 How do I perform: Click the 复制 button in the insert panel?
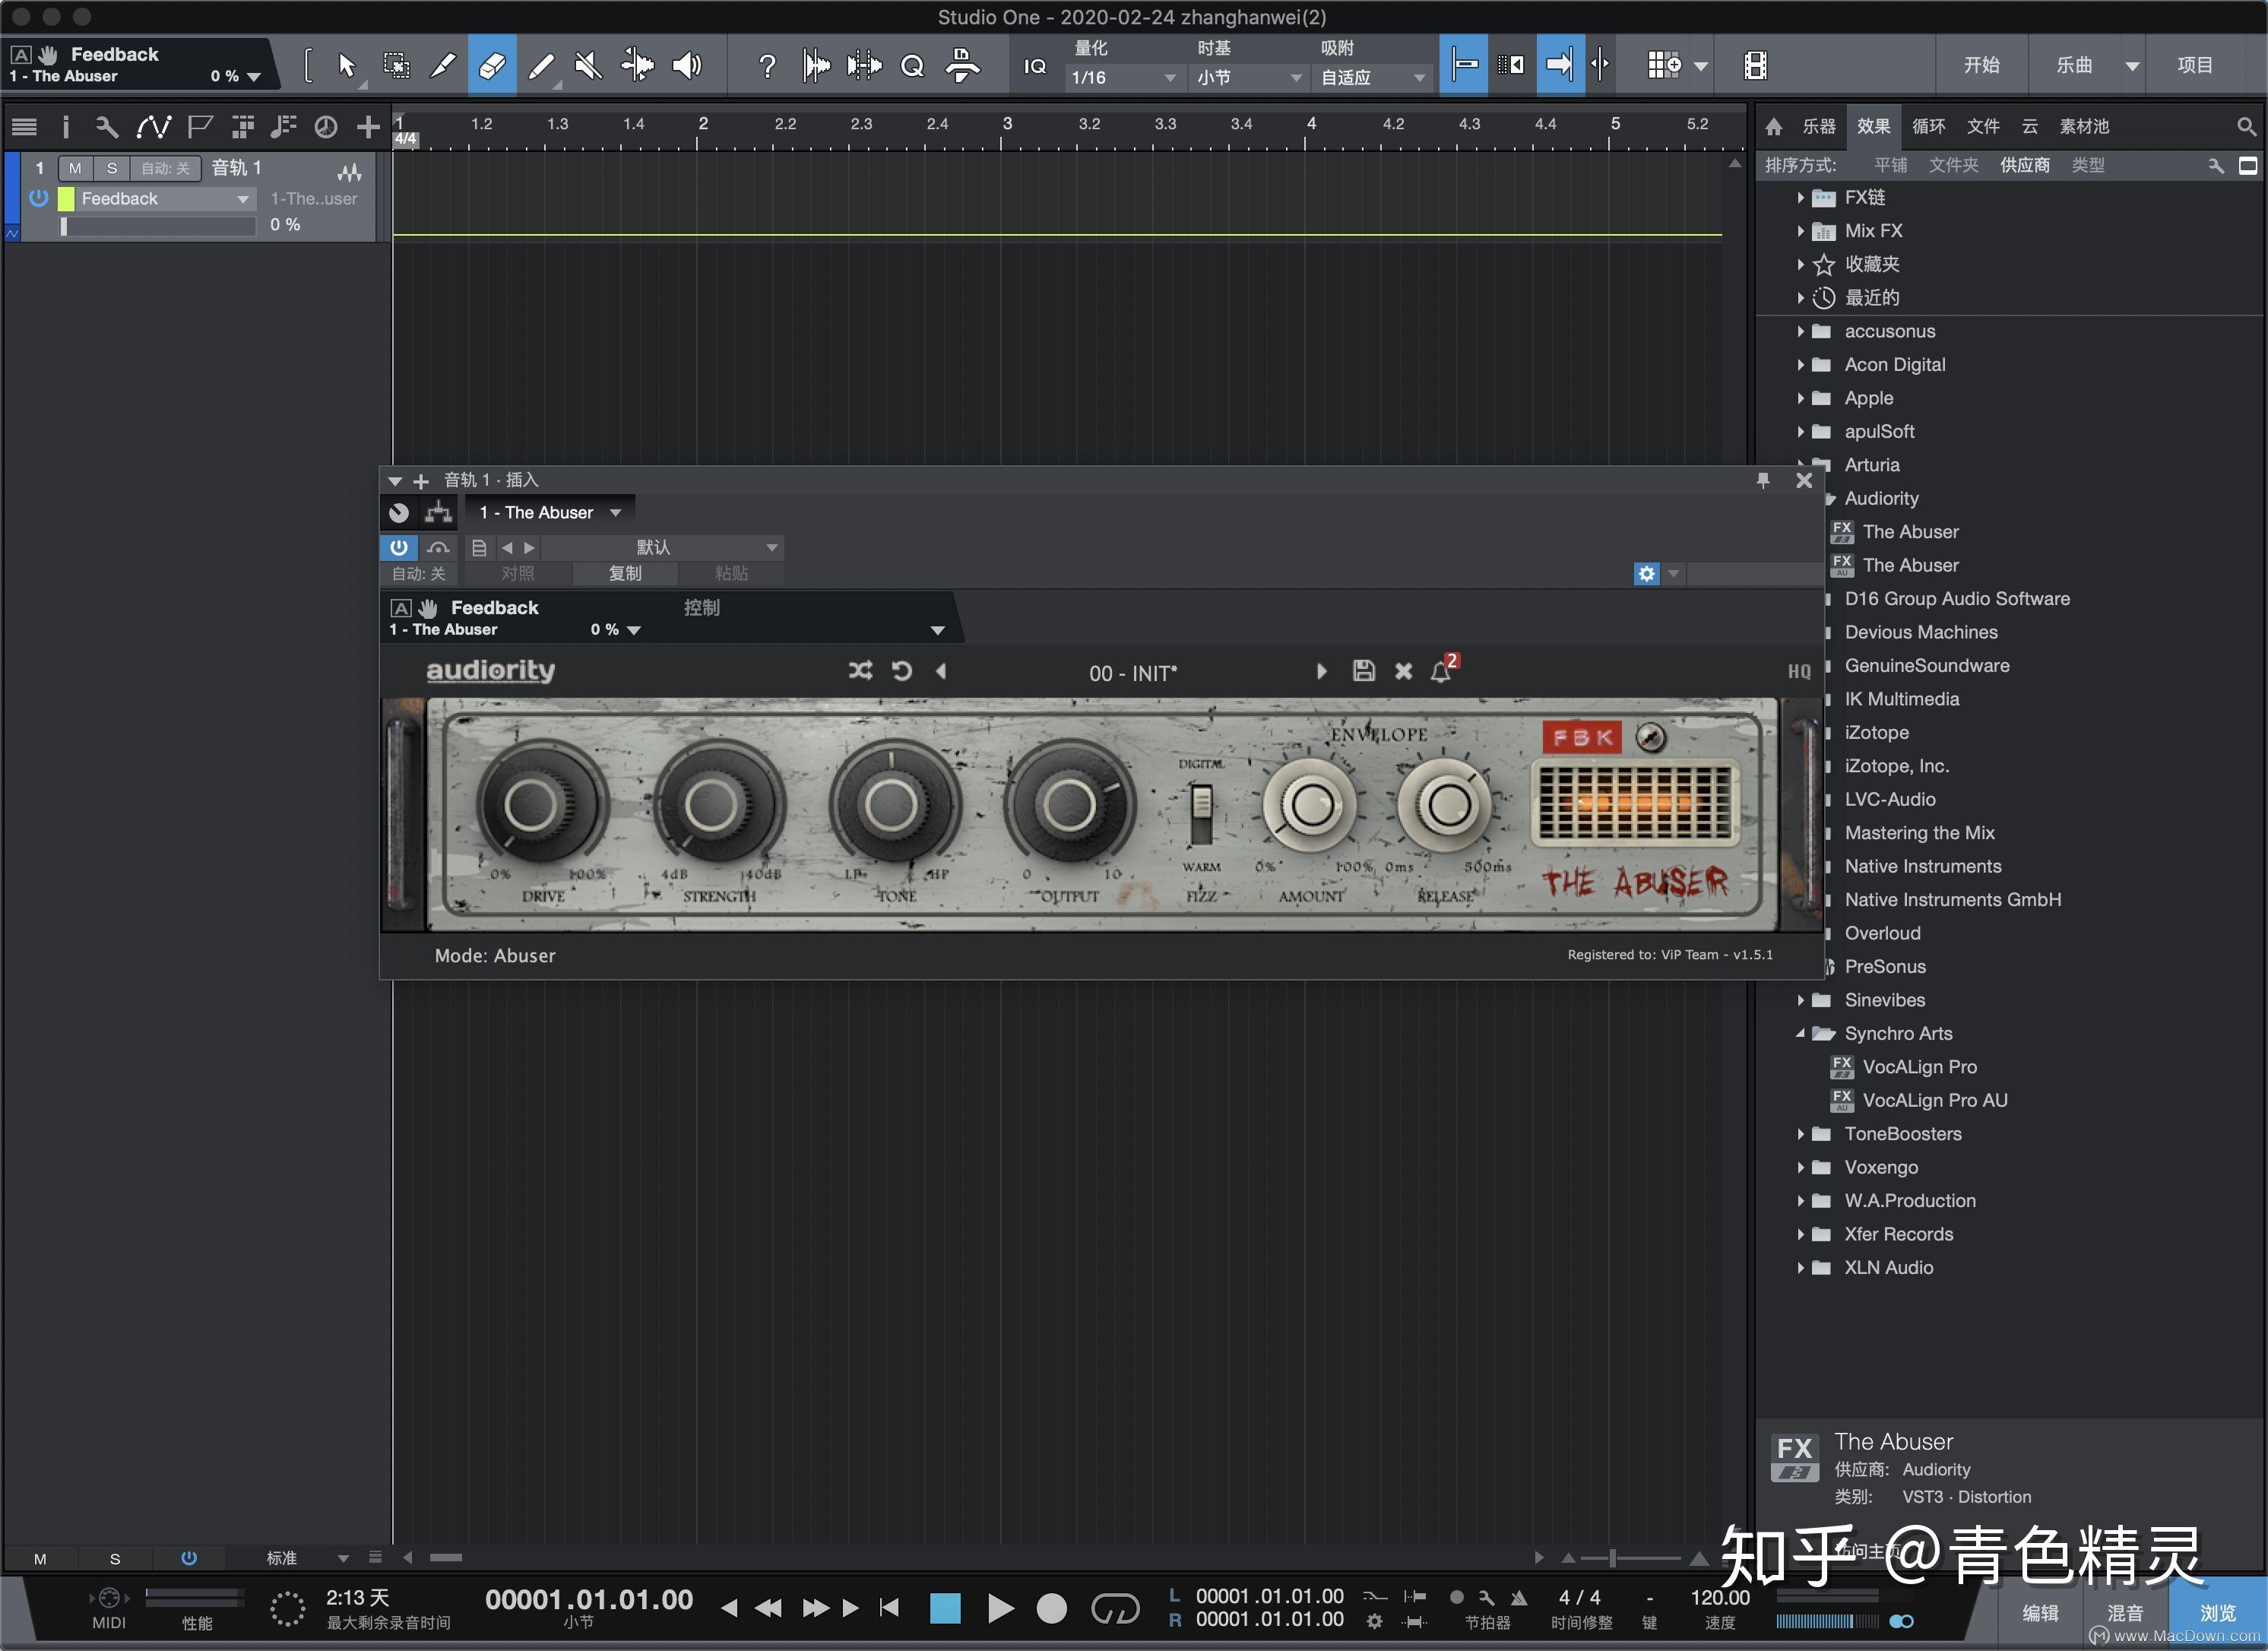[x=625, y=573]
